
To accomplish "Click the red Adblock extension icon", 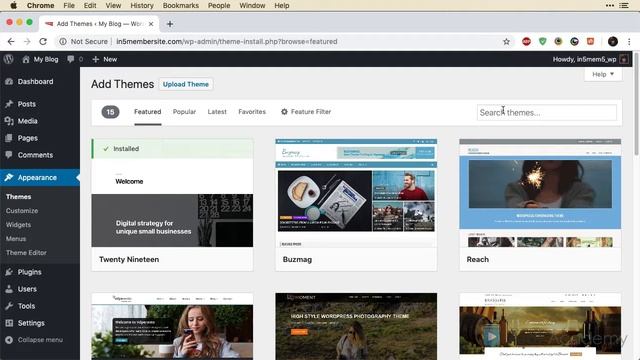I will [526, 42].
